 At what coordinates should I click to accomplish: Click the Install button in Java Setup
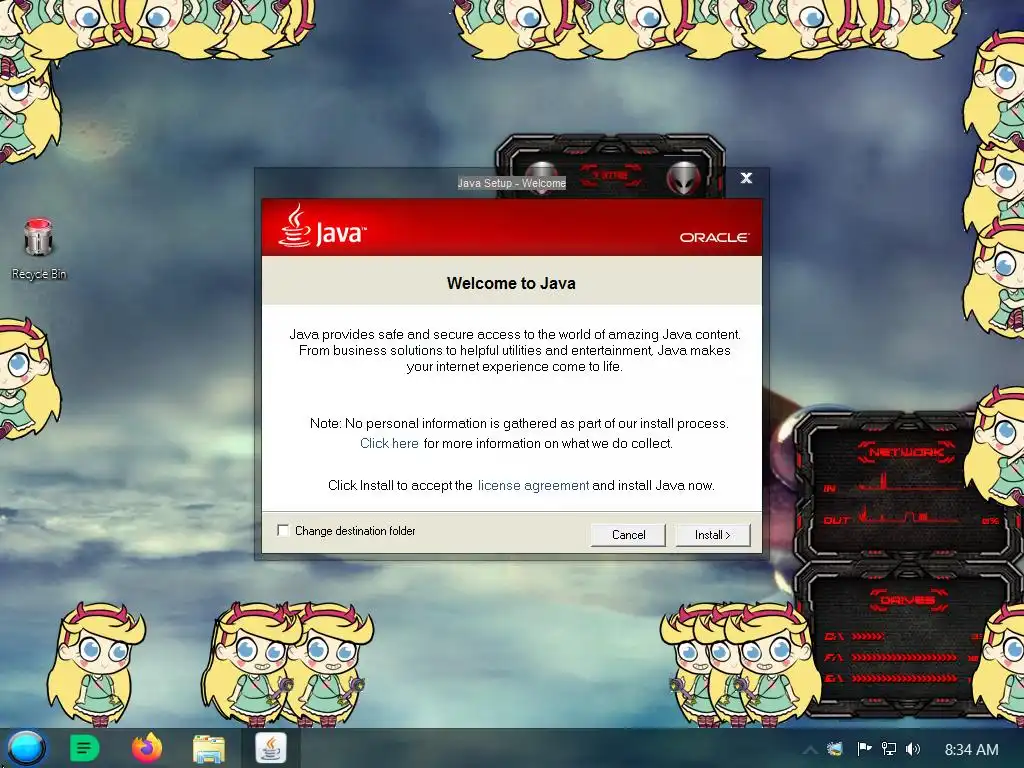pyautogui.click(x=712, y=535)
